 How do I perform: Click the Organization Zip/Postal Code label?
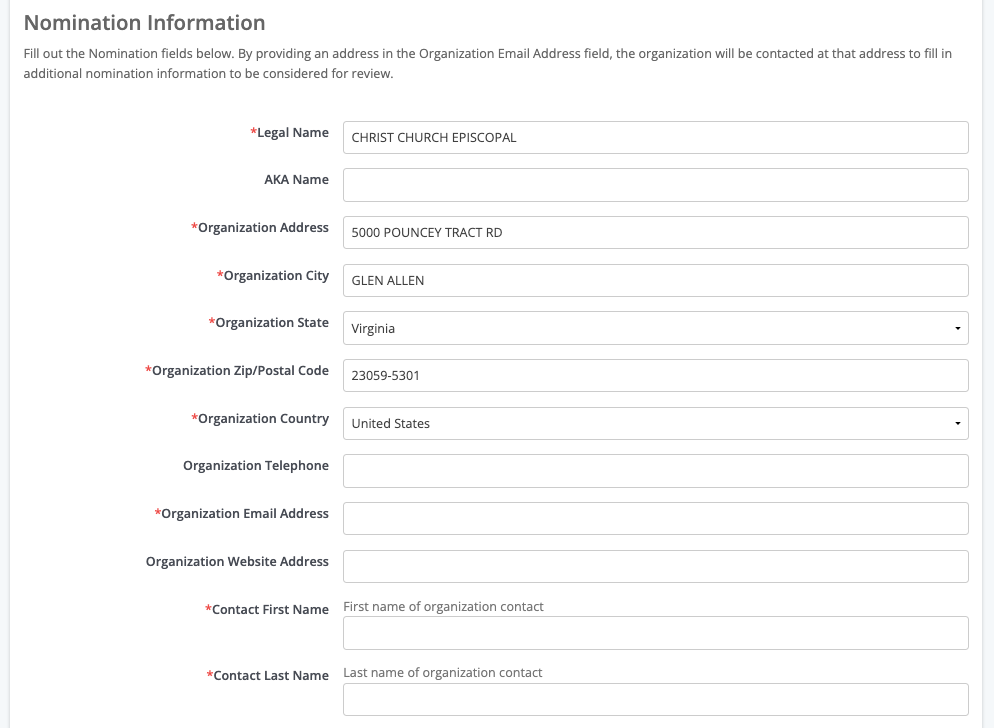(237, 371)
